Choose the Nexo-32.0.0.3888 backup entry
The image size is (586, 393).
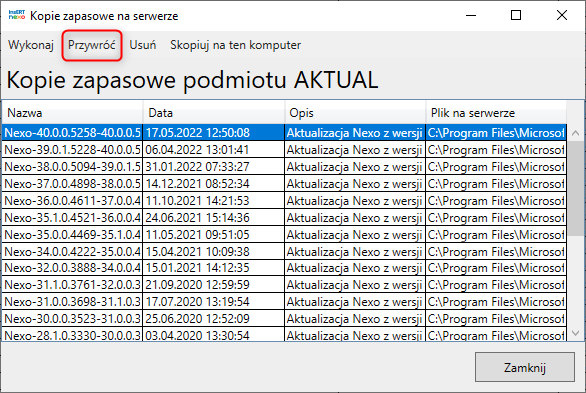click(284, 268)
